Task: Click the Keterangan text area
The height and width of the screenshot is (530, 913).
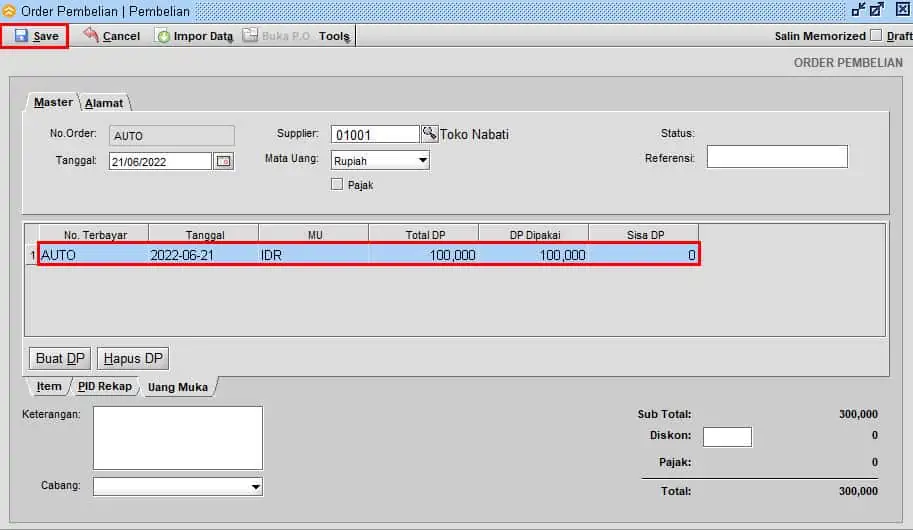Action: [x=178, y=438]
